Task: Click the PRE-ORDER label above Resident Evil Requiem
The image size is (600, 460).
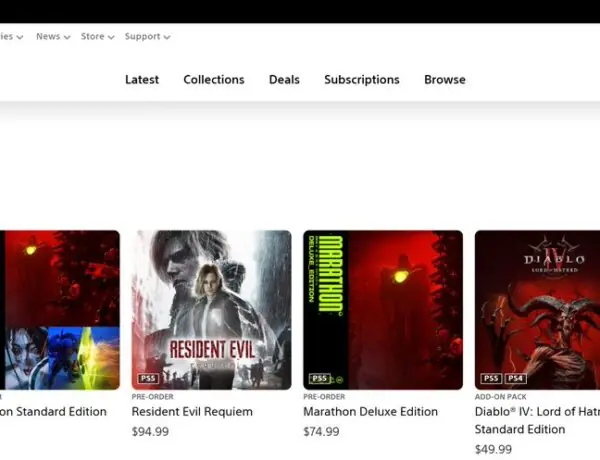Action: click(x=153, y=396)
